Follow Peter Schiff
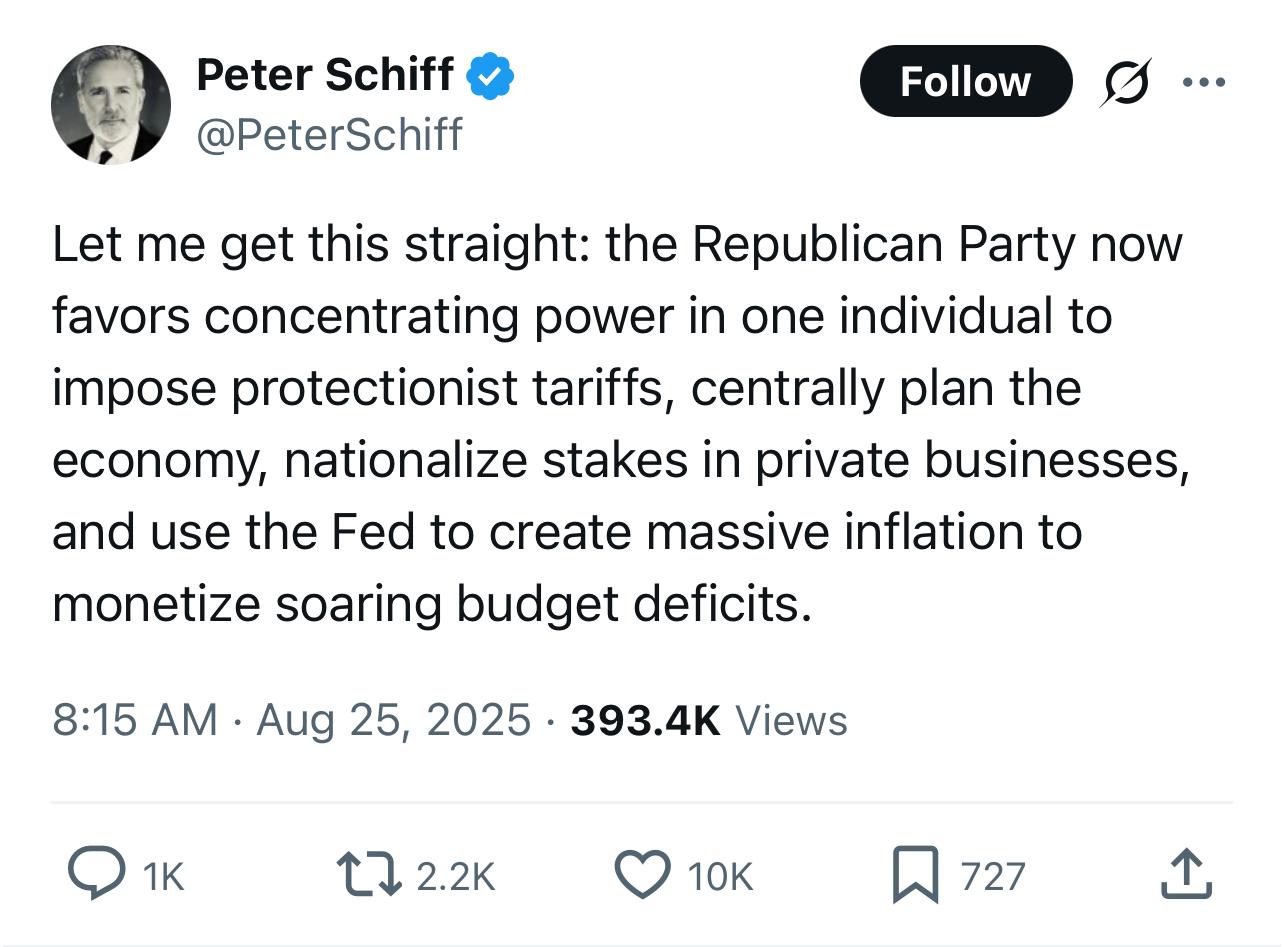Image resolution: width=1284 pixels, height=947 pixels. click(x=965, y=81)
